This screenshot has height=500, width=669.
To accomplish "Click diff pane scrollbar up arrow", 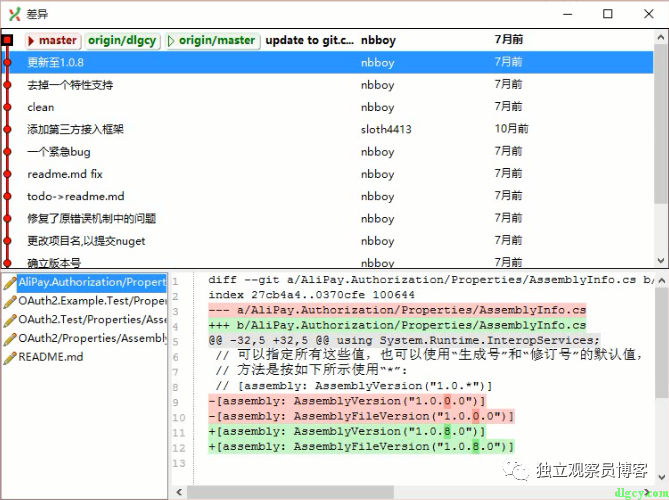I will [x=661, y=280].
